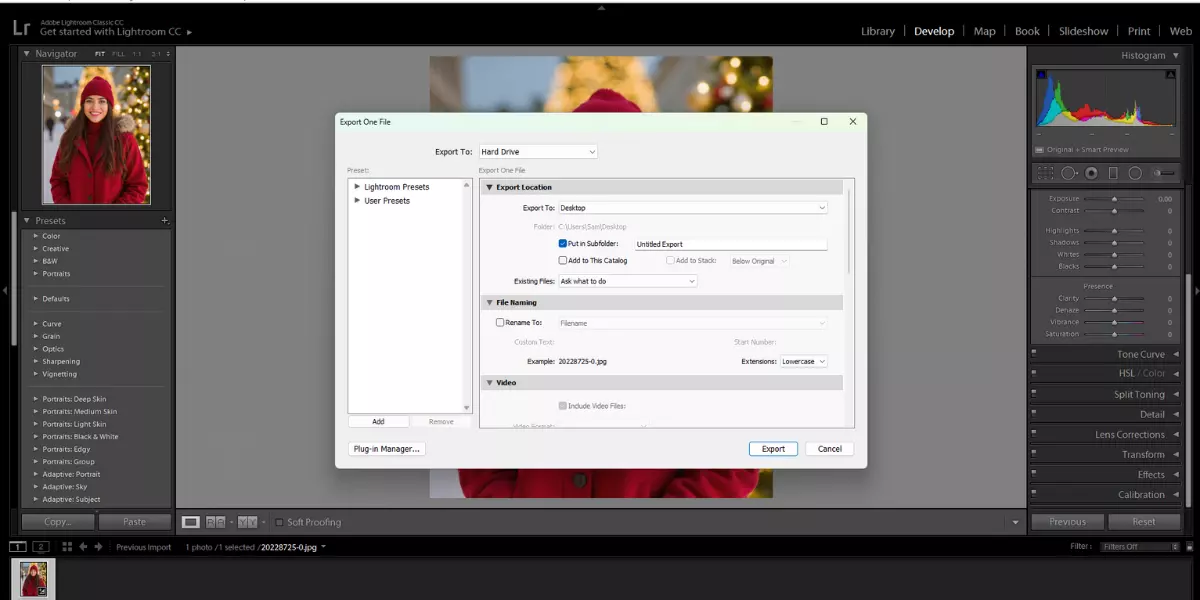Click the Y|Y before/after view icon

[x=247, y=522]
